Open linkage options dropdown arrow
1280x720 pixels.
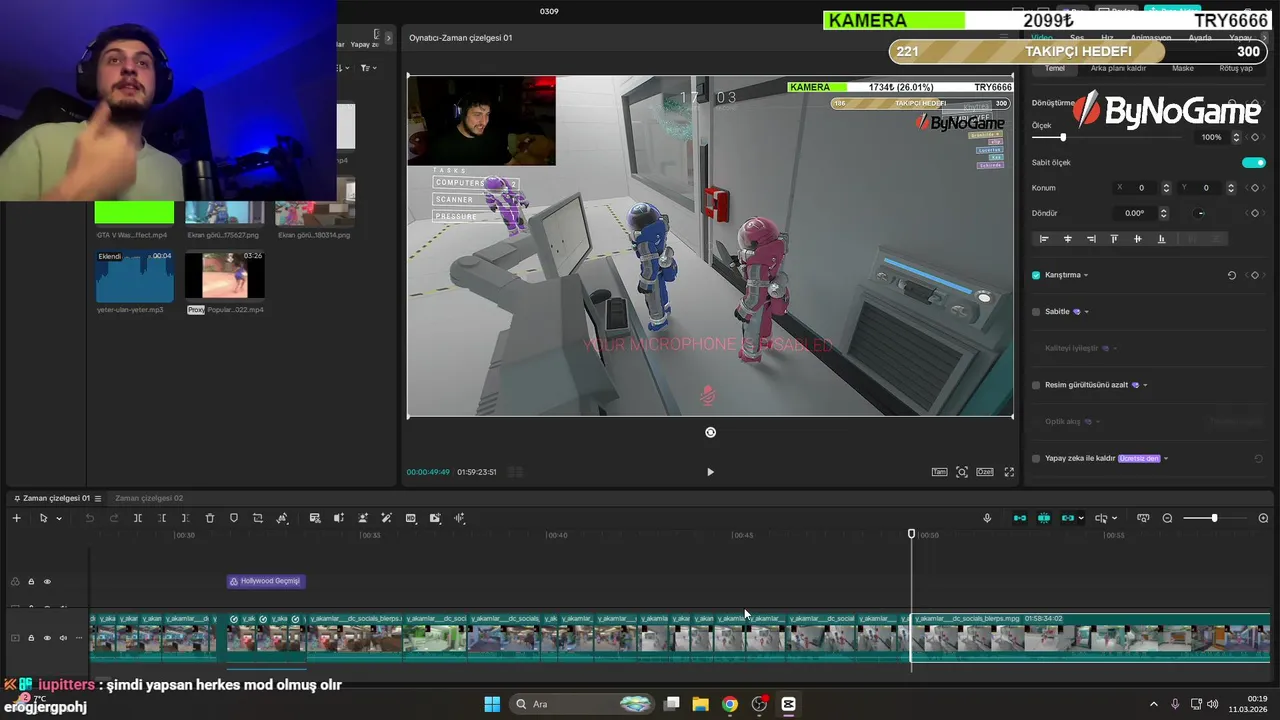[1081, 518]
